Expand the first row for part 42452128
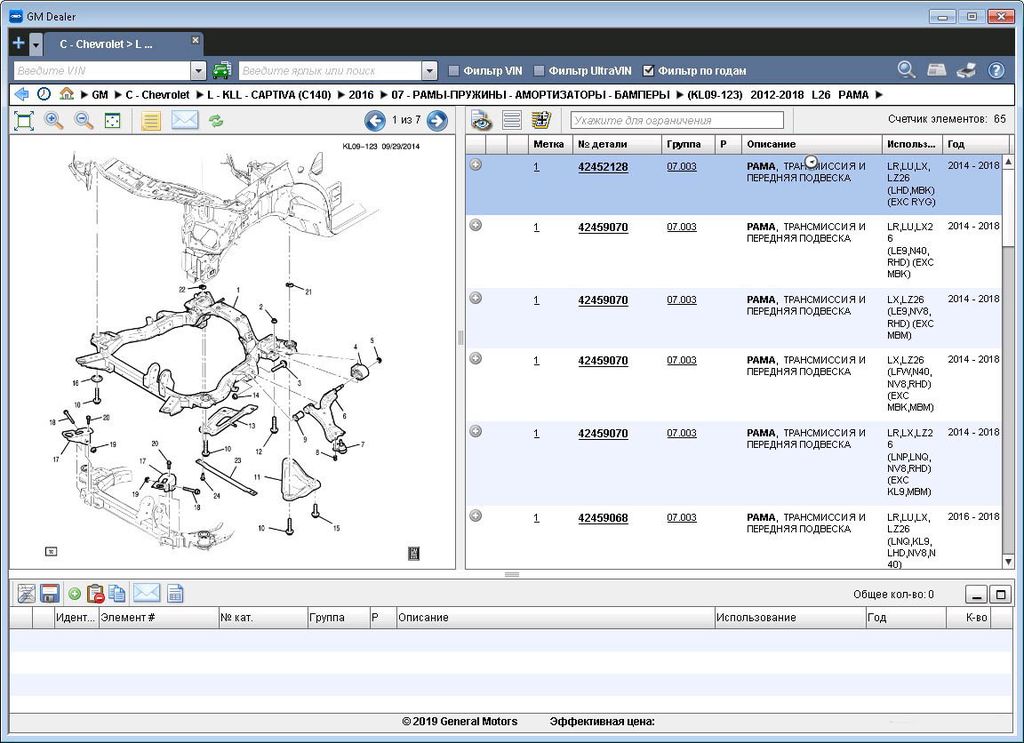 coord(476,165)
